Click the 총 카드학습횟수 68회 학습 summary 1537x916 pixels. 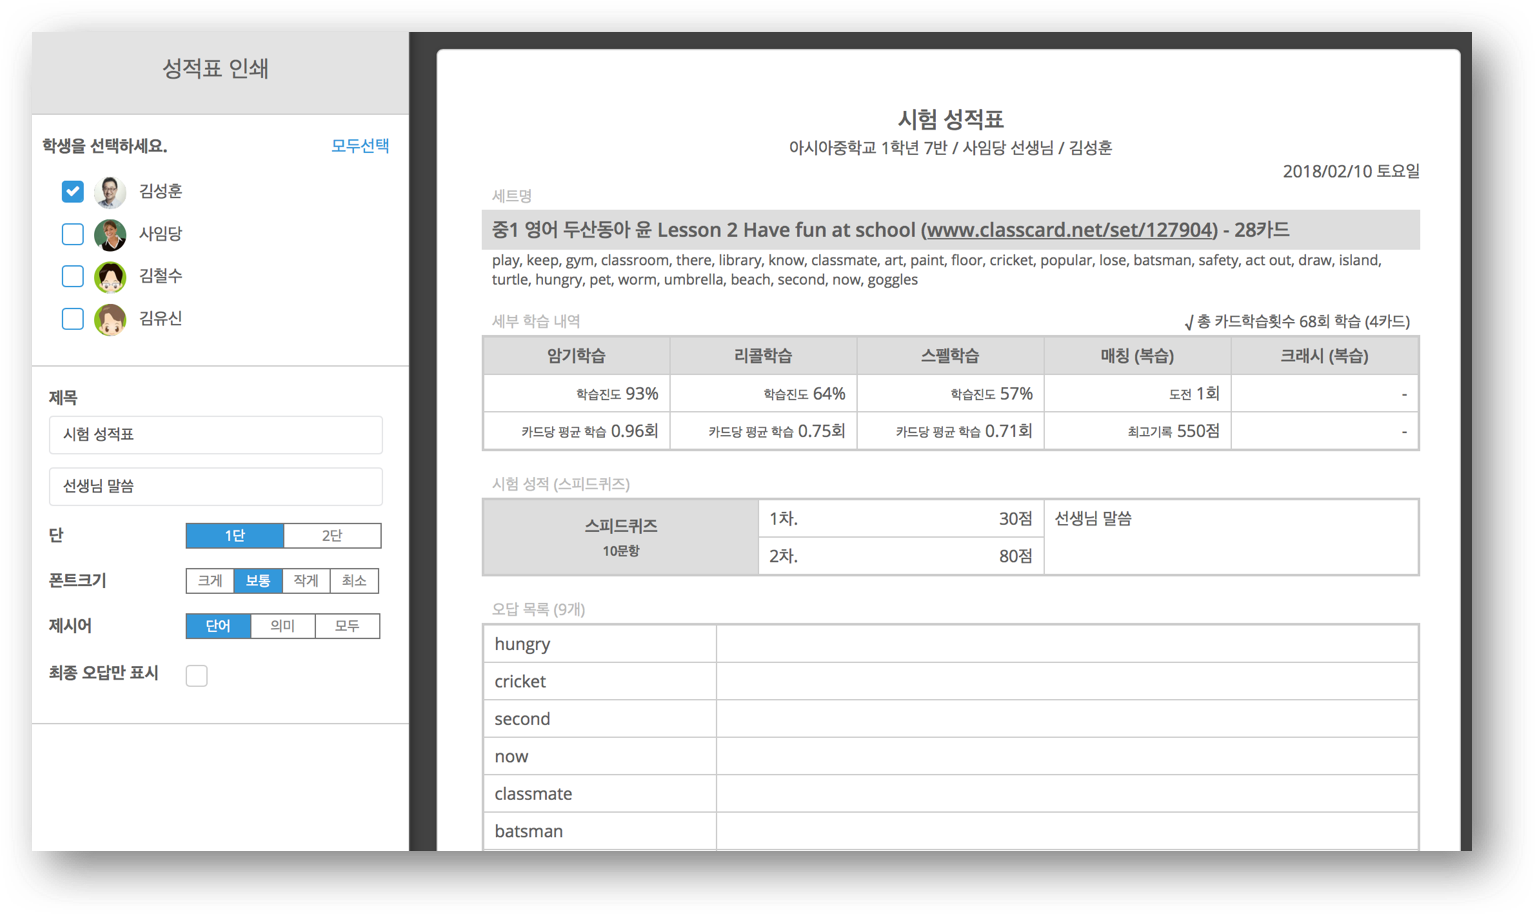click(x=1297, y=321)
